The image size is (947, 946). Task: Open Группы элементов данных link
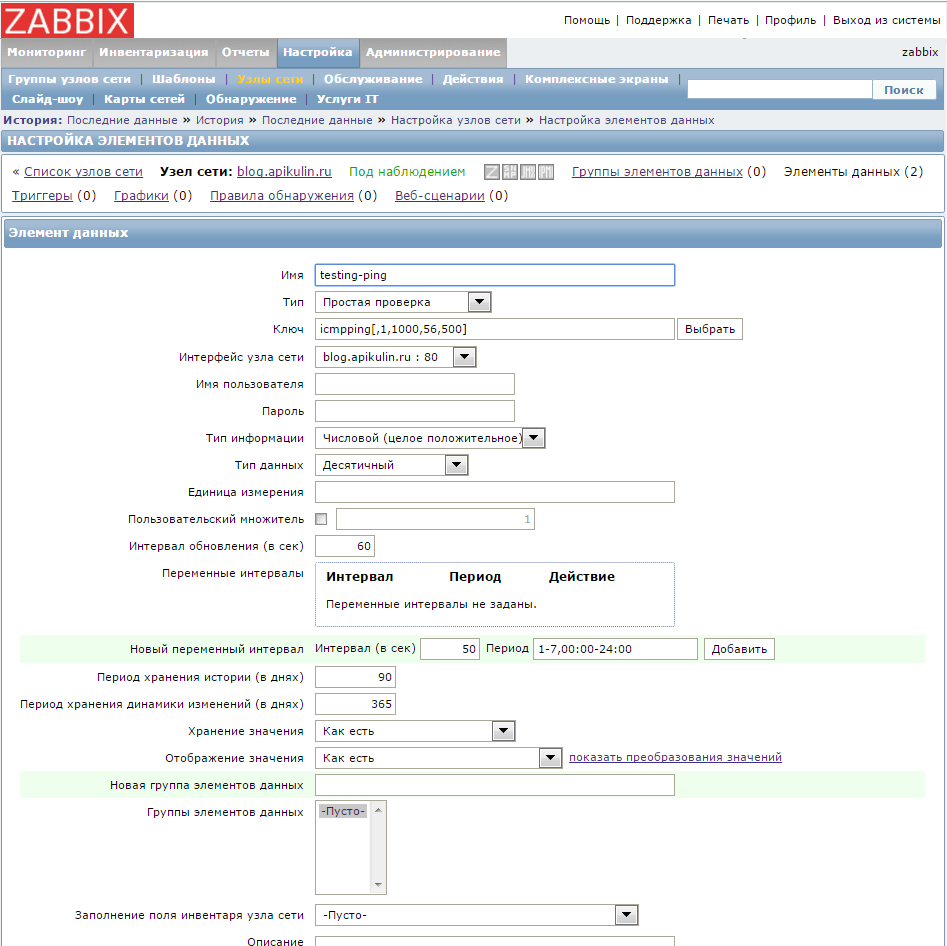[657, 172]
